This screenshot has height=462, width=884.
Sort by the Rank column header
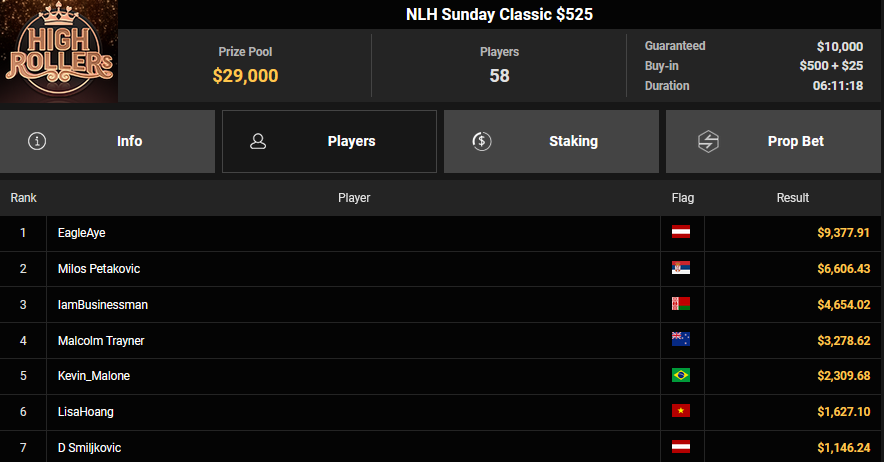click(23, 198)
